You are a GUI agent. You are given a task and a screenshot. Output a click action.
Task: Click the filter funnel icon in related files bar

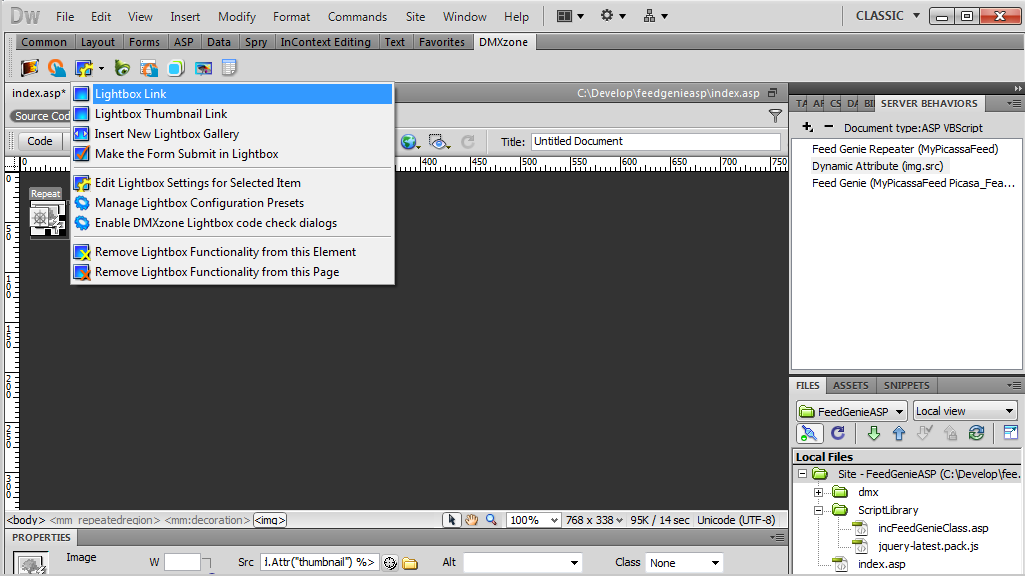[775, 116]
